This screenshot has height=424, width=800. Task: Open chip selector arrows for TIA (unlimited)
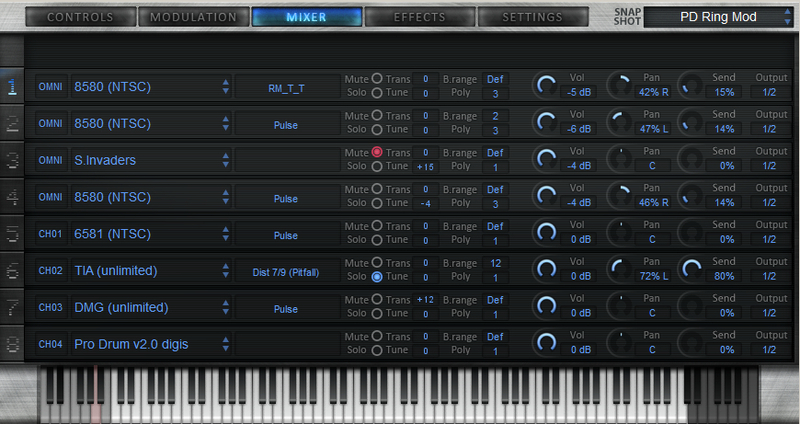click(x=226, y=270)
